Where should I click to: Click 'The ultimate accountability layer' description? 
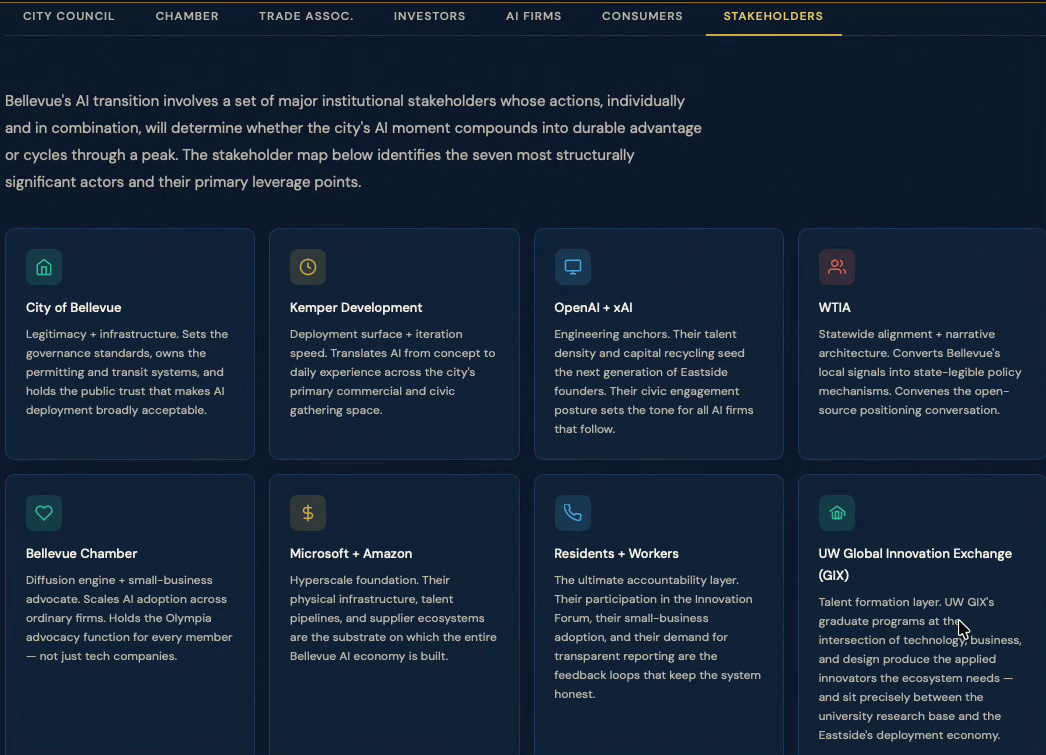[x=657, y=637]
